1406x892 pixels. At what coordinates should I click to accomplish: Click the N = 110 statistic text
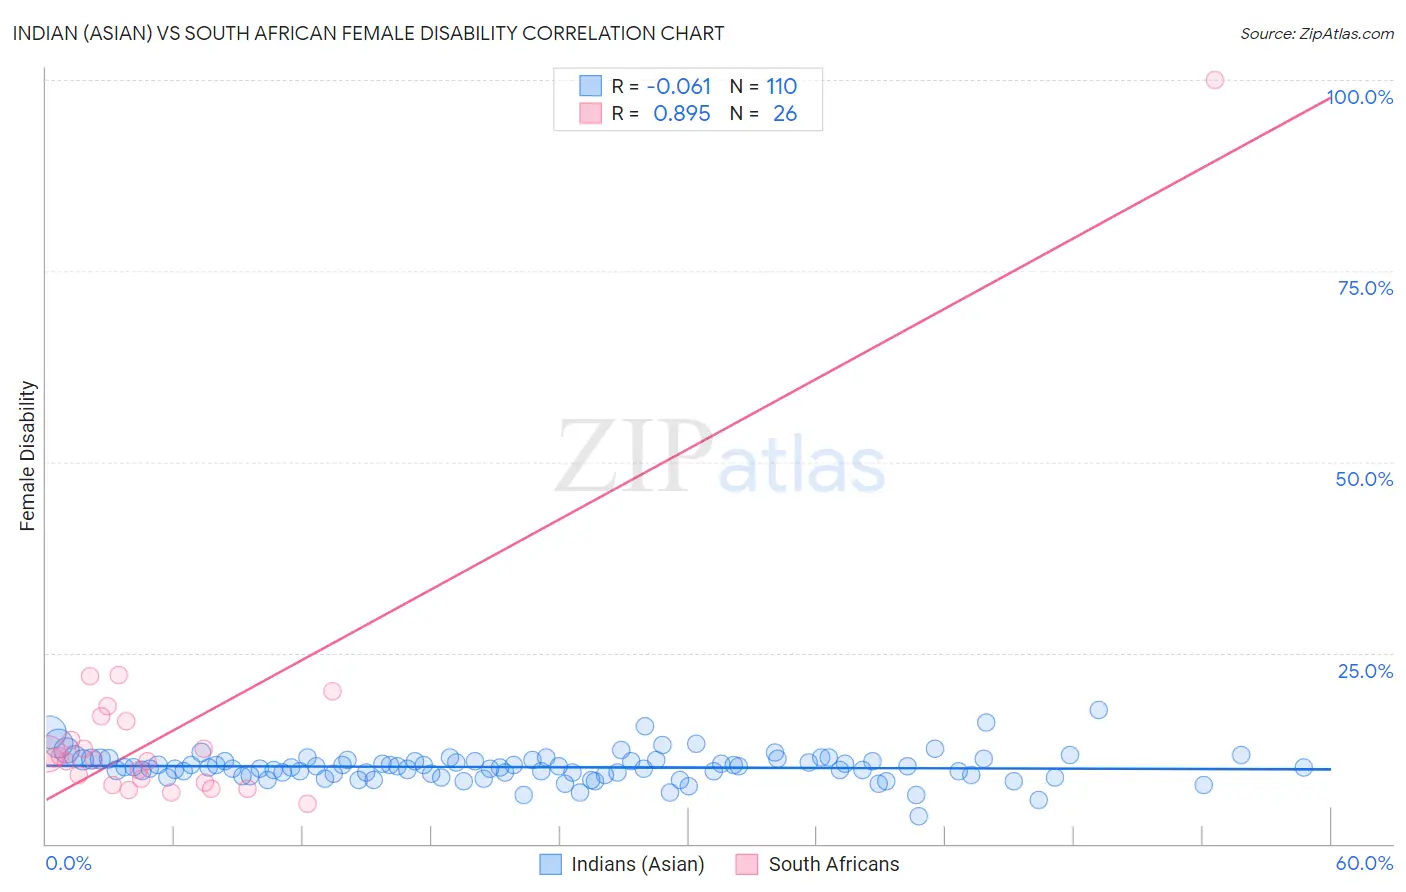[763, 86]
